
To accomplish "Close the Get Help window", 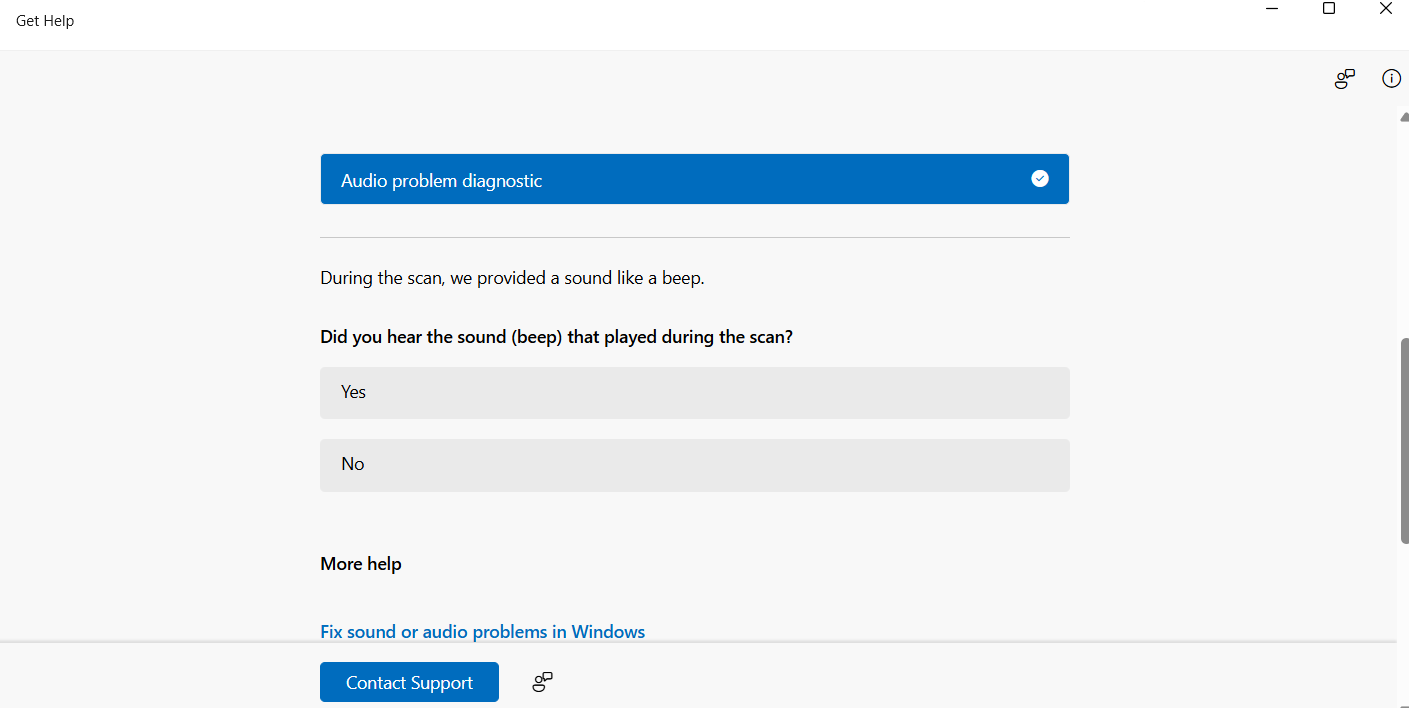I will coord(1385,9).
